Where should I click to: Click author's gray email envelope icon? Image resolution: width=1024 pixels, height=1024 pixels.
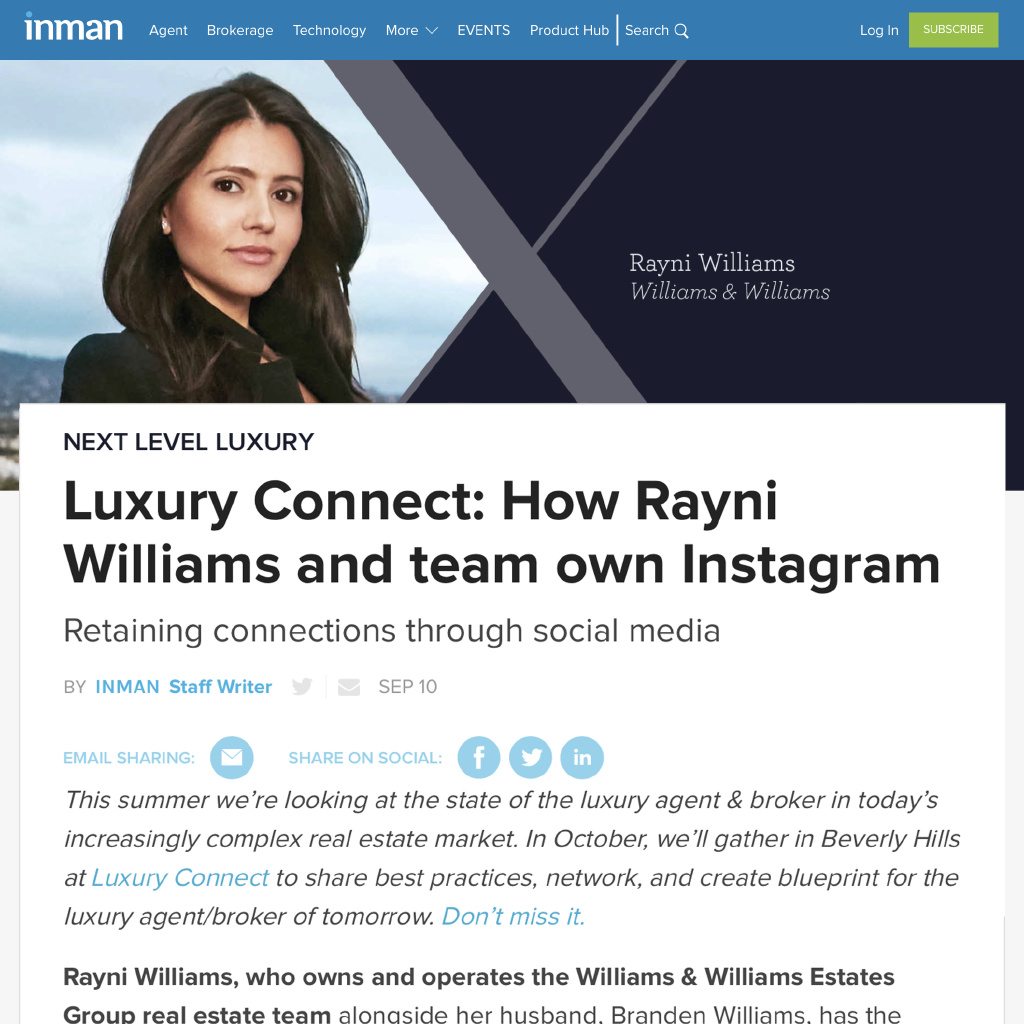[x=349, y=687]
